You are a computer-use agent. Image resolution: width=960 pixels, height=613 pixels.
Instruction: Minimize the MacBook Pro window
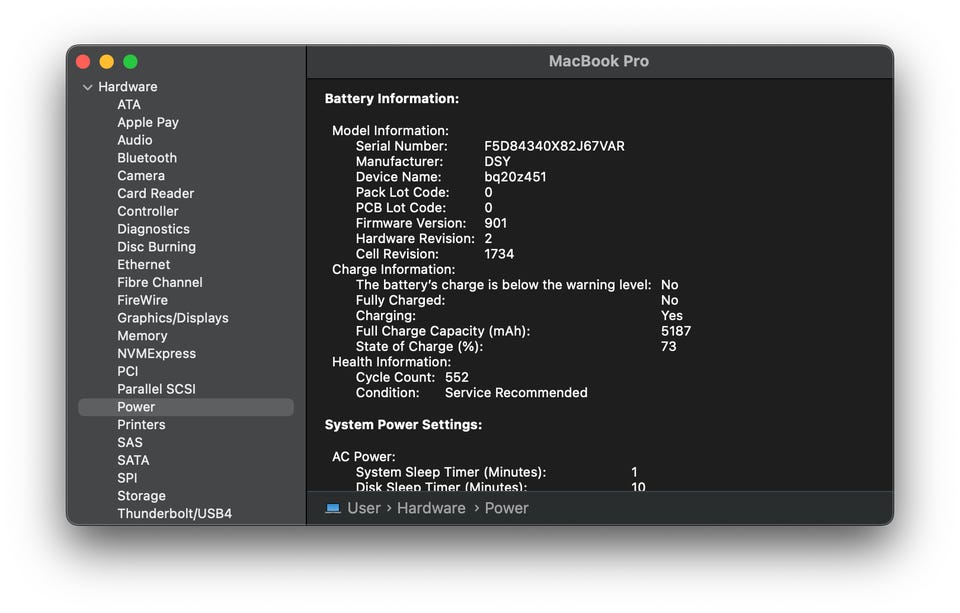(107, 62)
